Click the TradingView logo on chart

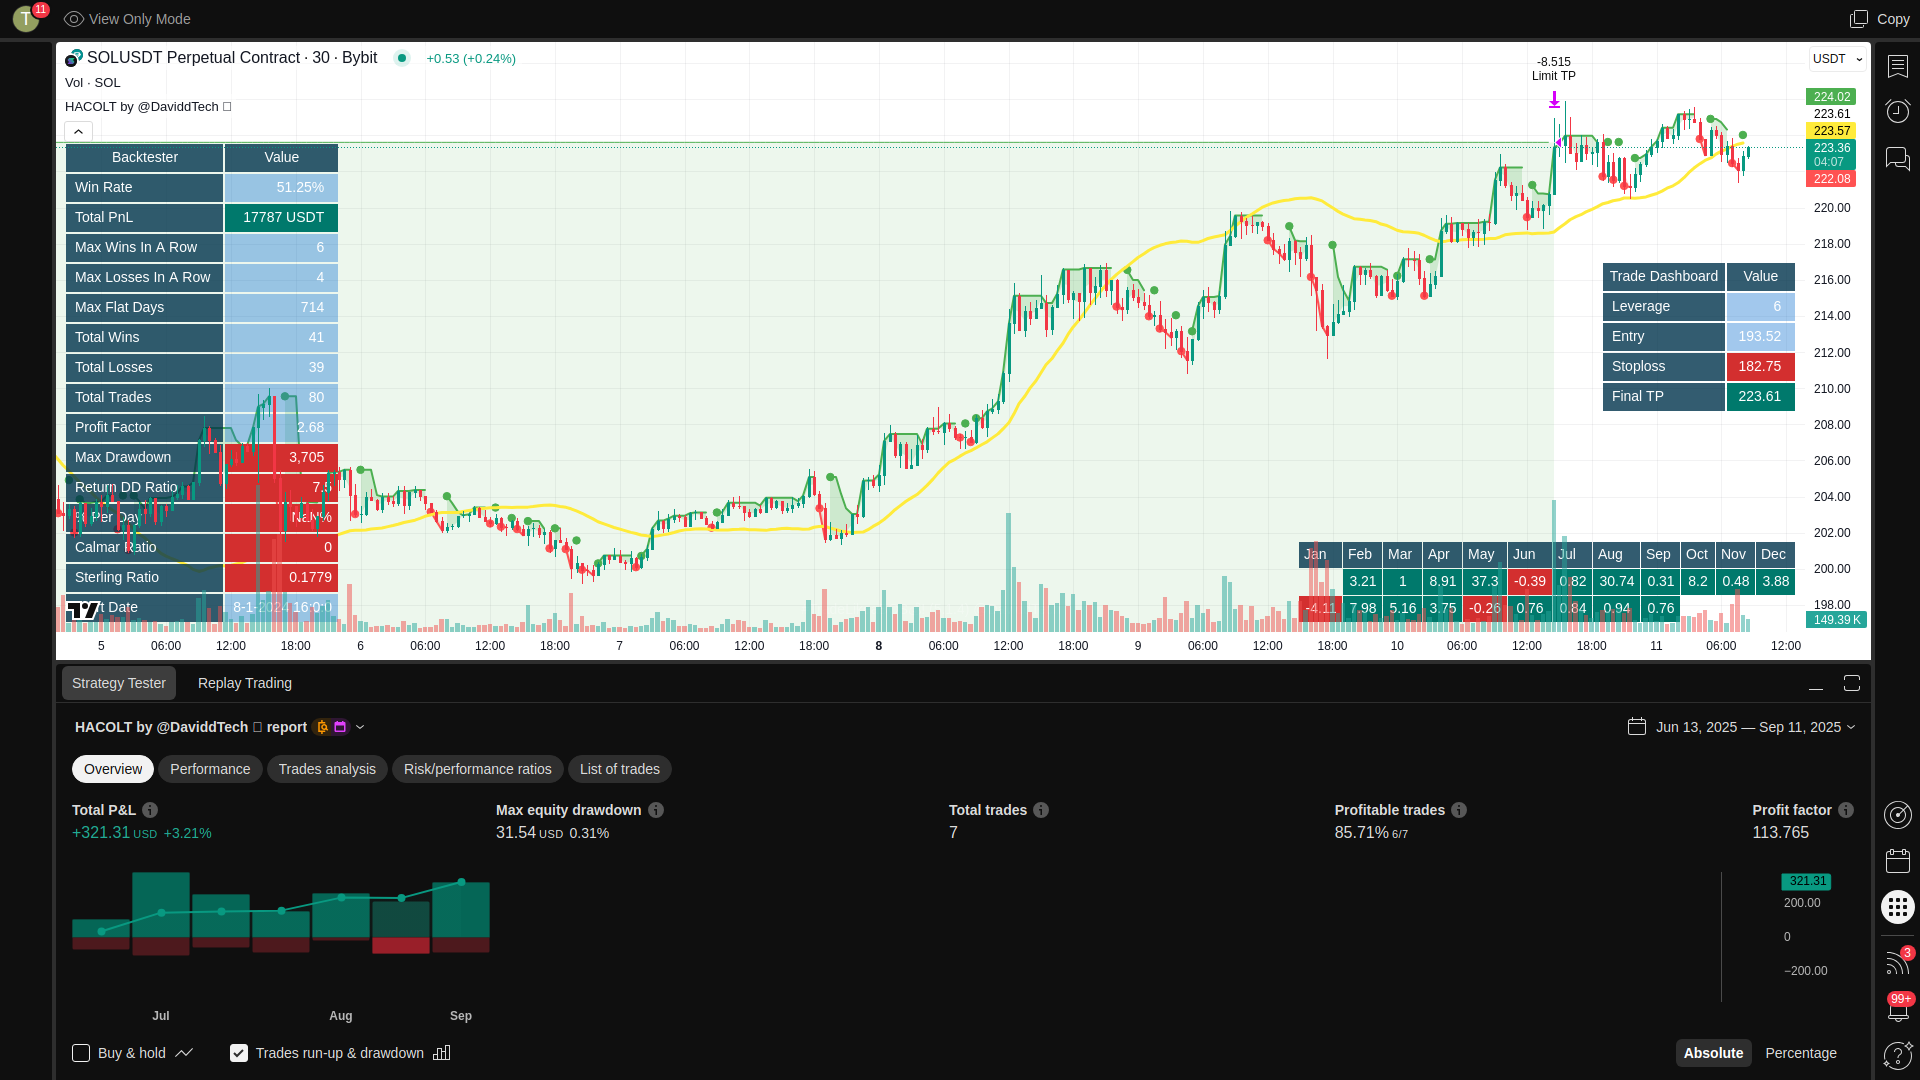tap(83, 609)
